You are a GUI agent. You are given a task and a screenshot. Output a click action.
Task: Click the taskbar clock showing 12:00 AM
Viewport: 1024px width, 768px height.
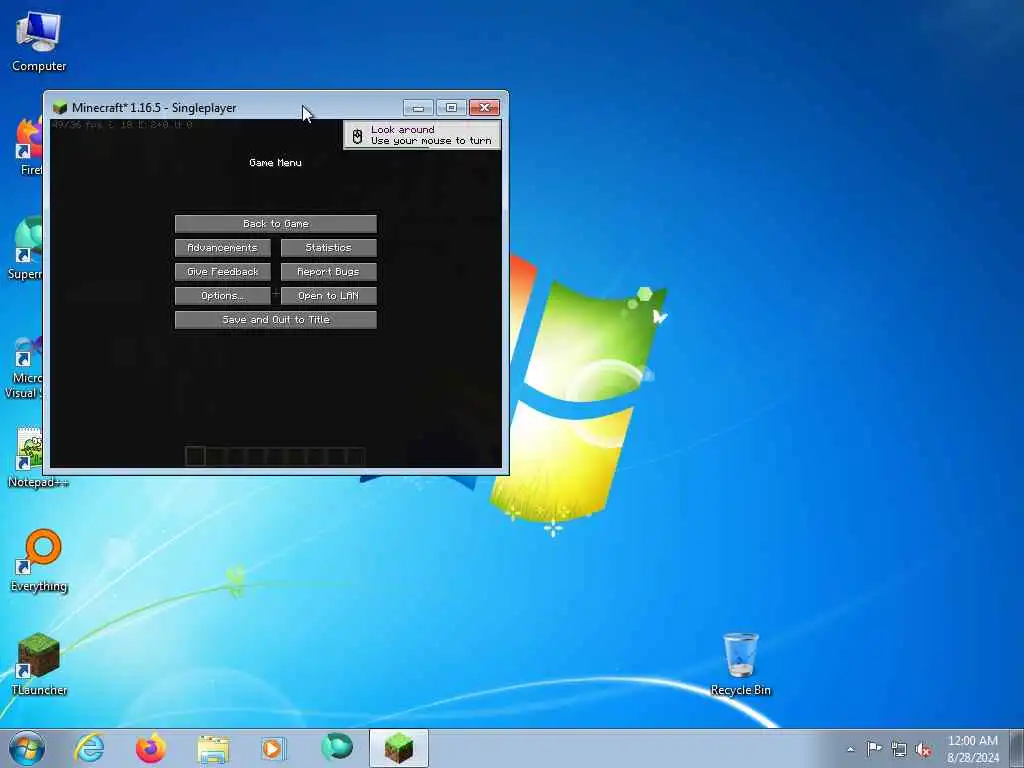pos(973,749)
